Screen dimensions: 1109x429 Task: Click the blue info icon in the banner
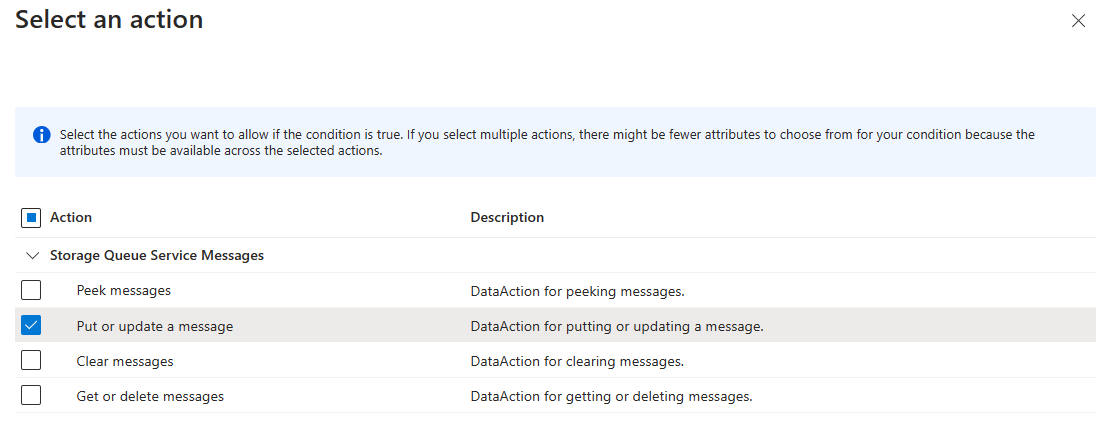click(x=41, y=135)
